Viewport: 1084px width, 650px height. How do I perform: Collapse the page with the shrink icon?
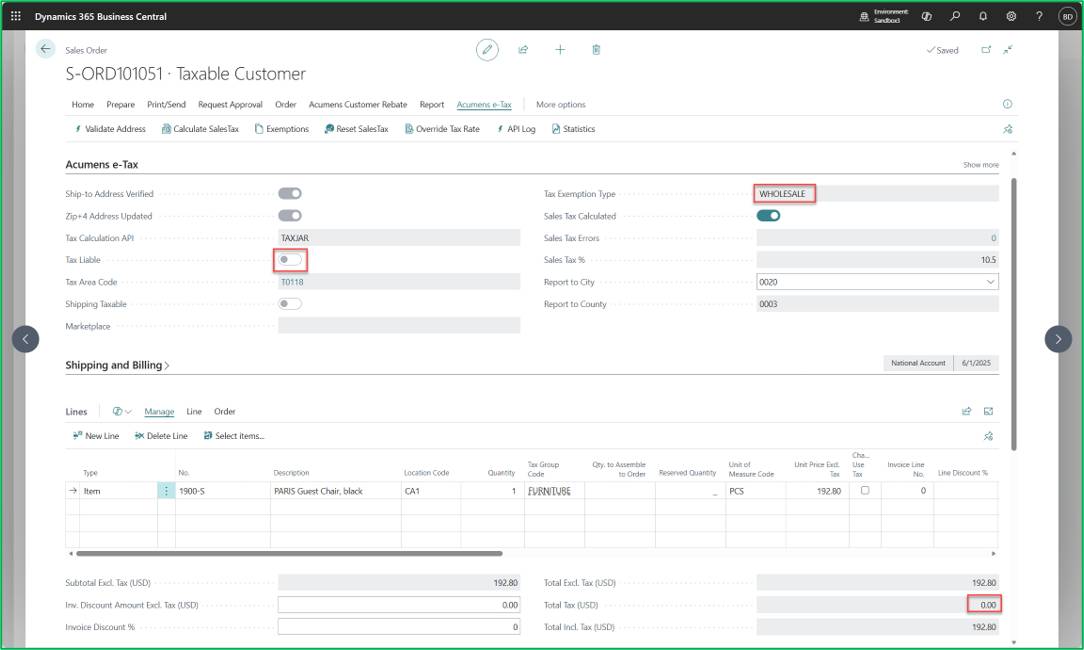coord(1009,50)
